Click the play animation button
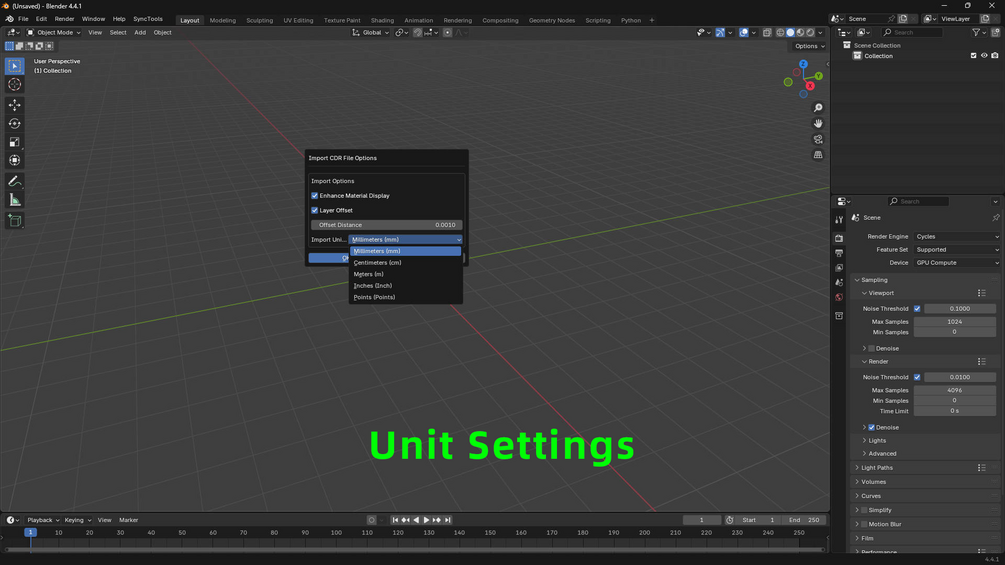The height and width of the screenshot is (565, 1005). coord(426,520)
